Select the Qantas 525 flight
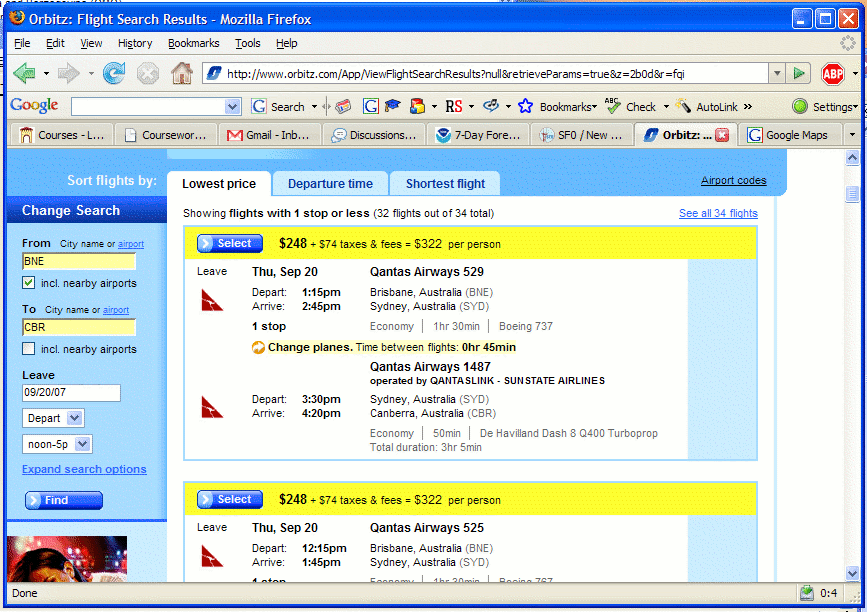The image size is (867, 612). 230,499
